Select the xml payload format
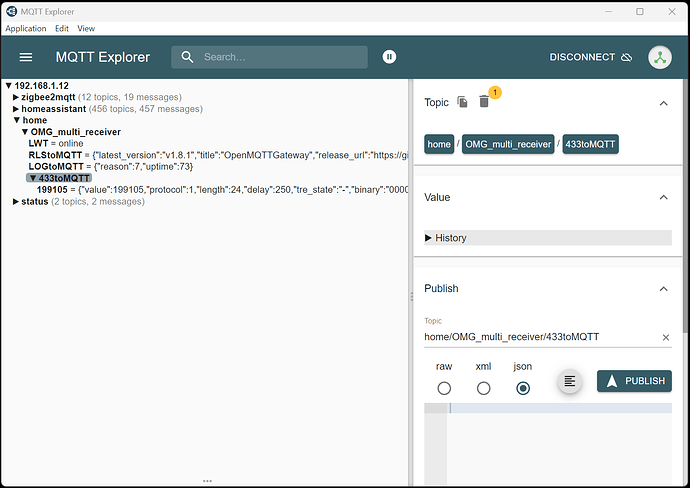Screen dimensions: 690x488 pyautogui.click(x=483, y=388)
